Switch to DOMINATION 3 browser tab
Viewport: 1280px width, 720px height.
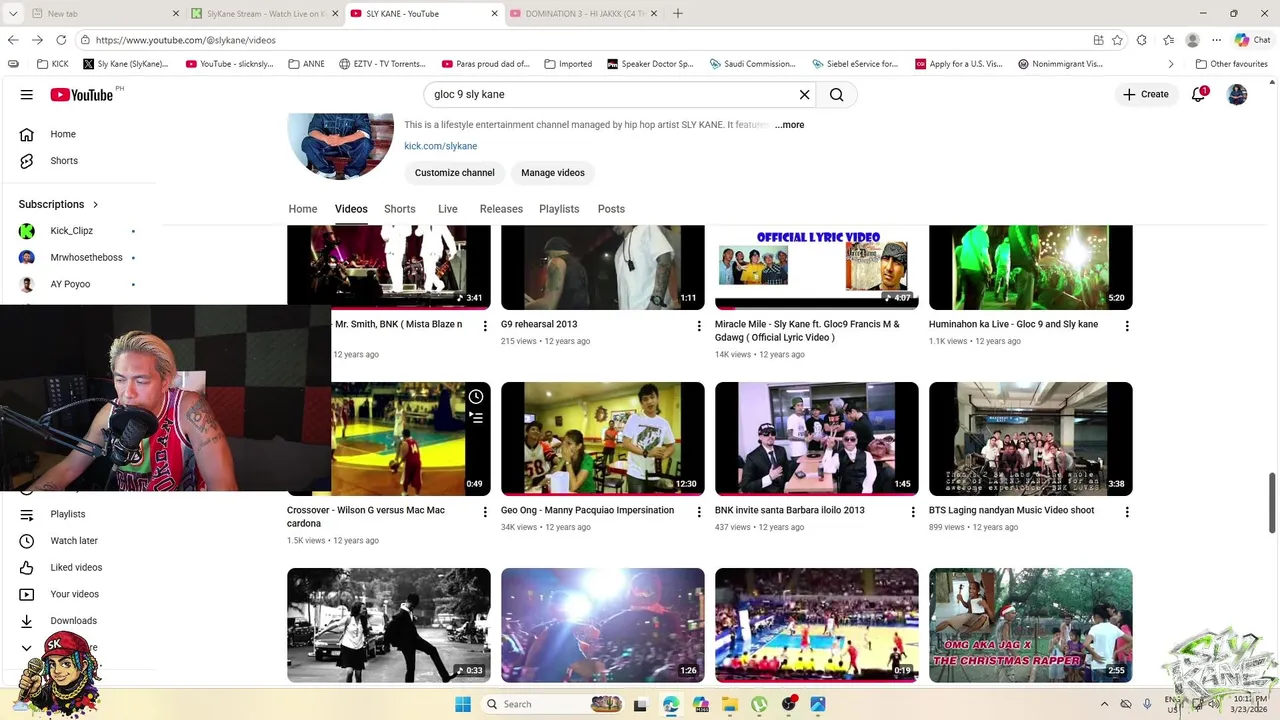[585, 14]
